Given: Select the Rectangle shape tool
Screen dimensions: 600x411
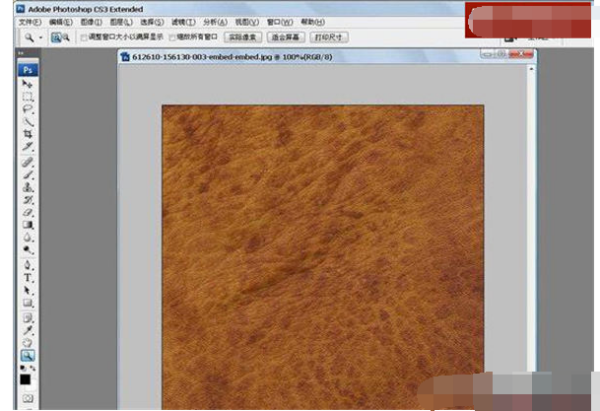Looking at the screenshot, I should click(x=28, y=303).
